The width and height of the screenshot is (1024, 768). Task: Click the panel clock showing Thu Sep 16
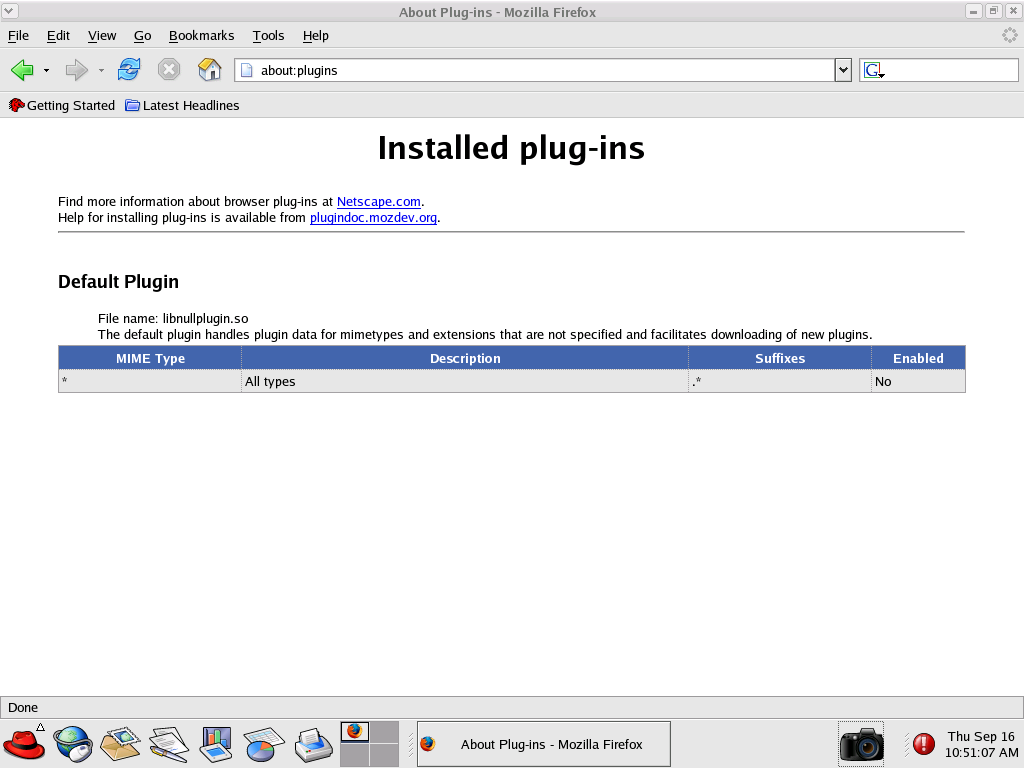(x=981, y=744)
